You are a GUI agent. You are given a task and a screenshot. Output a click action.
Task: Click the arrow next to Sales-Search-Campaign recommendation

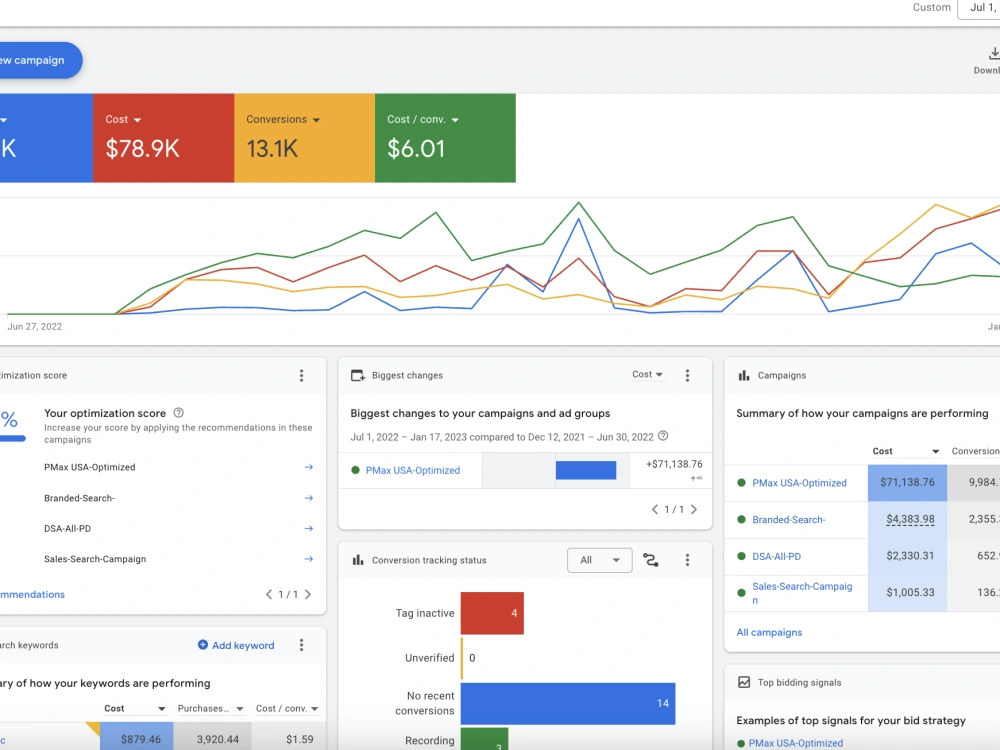point(309,559)
